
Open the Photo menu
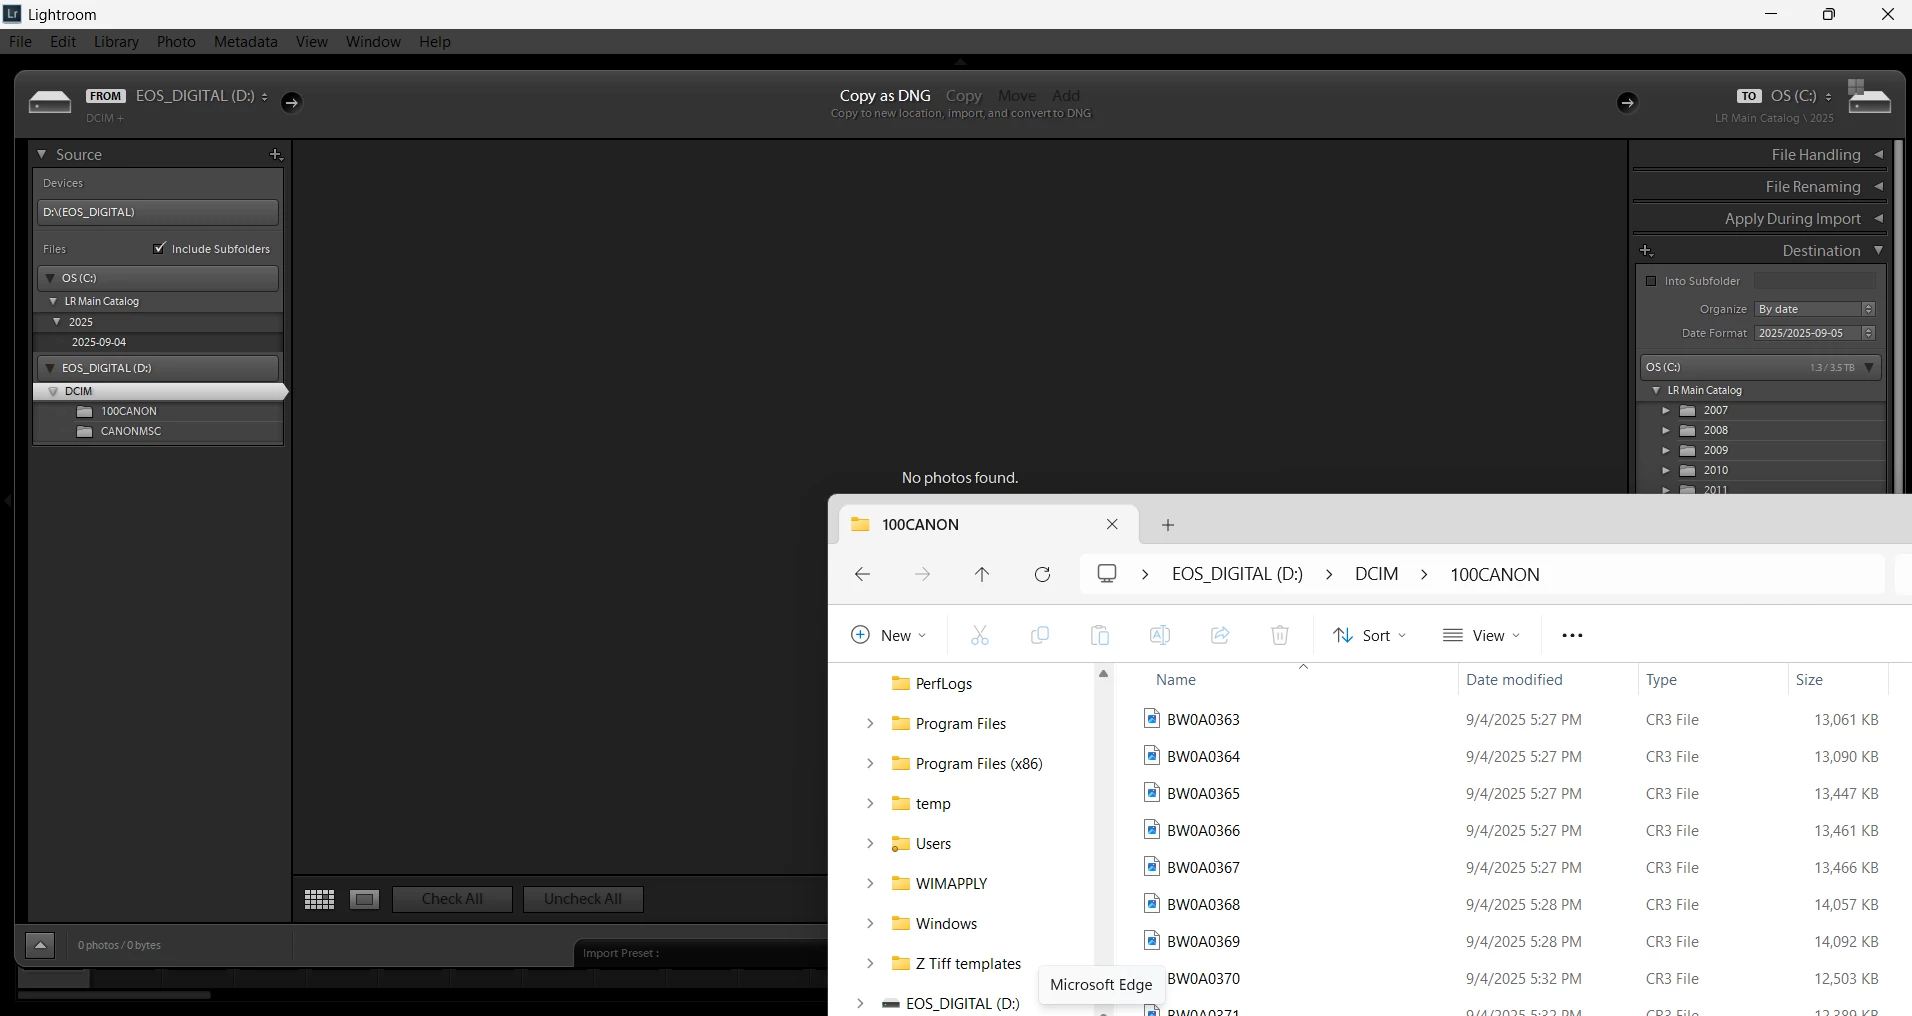[176, 42]
